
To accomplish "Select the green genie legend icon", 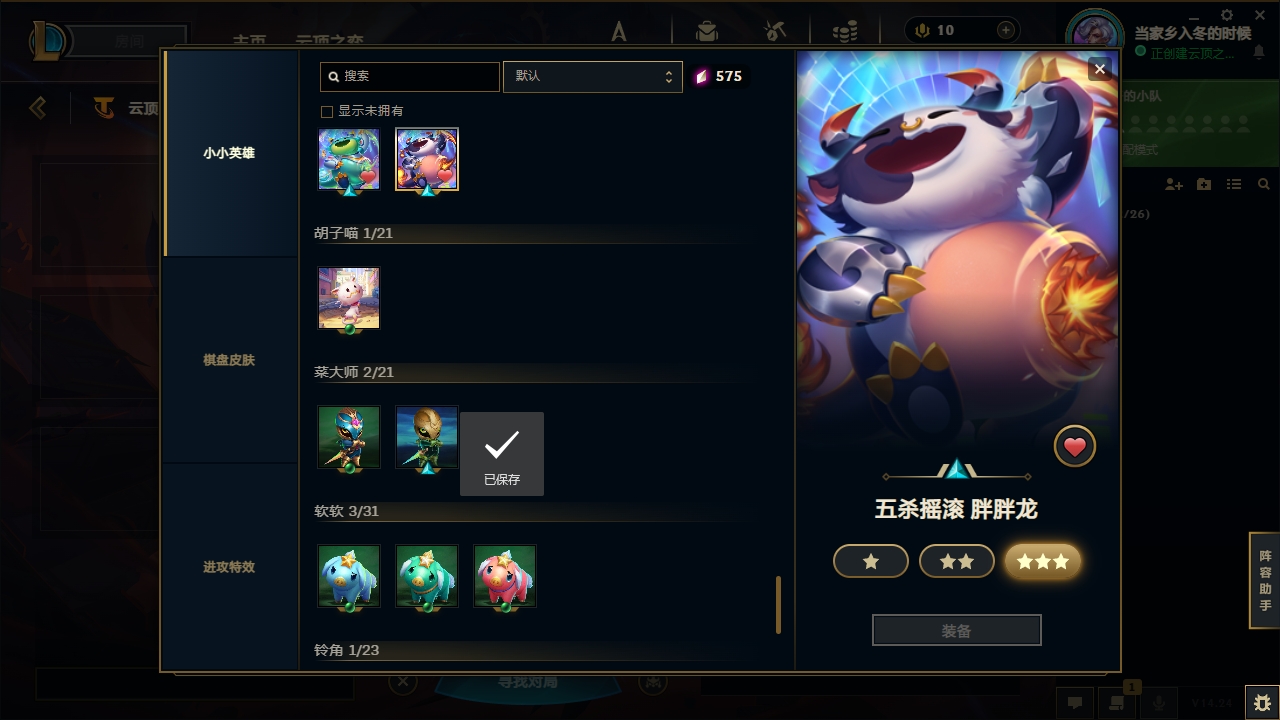I will pyautogui.click(x=349, y=159).
